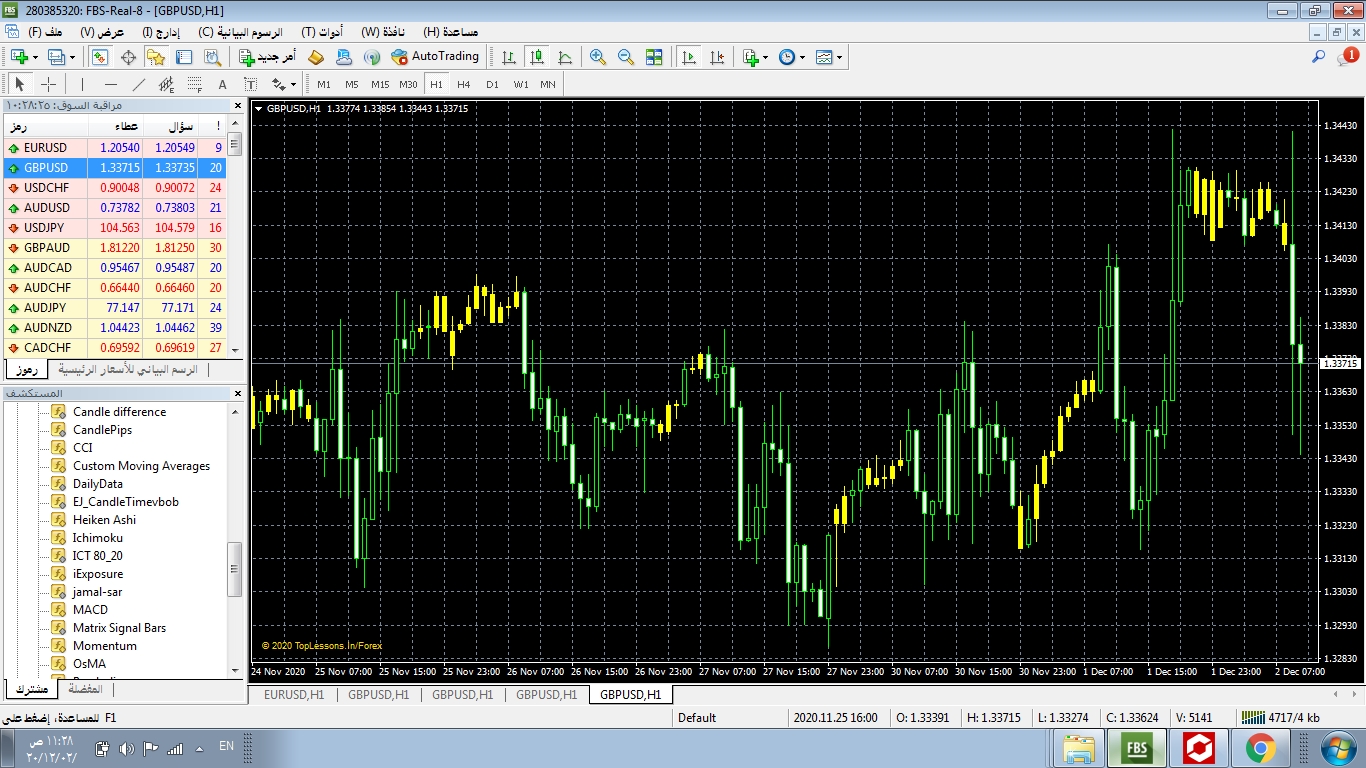This screenshot has height=768, width=1366.
Task: Switch to the EURUSD,H1 chart tab
Action: 293,694
